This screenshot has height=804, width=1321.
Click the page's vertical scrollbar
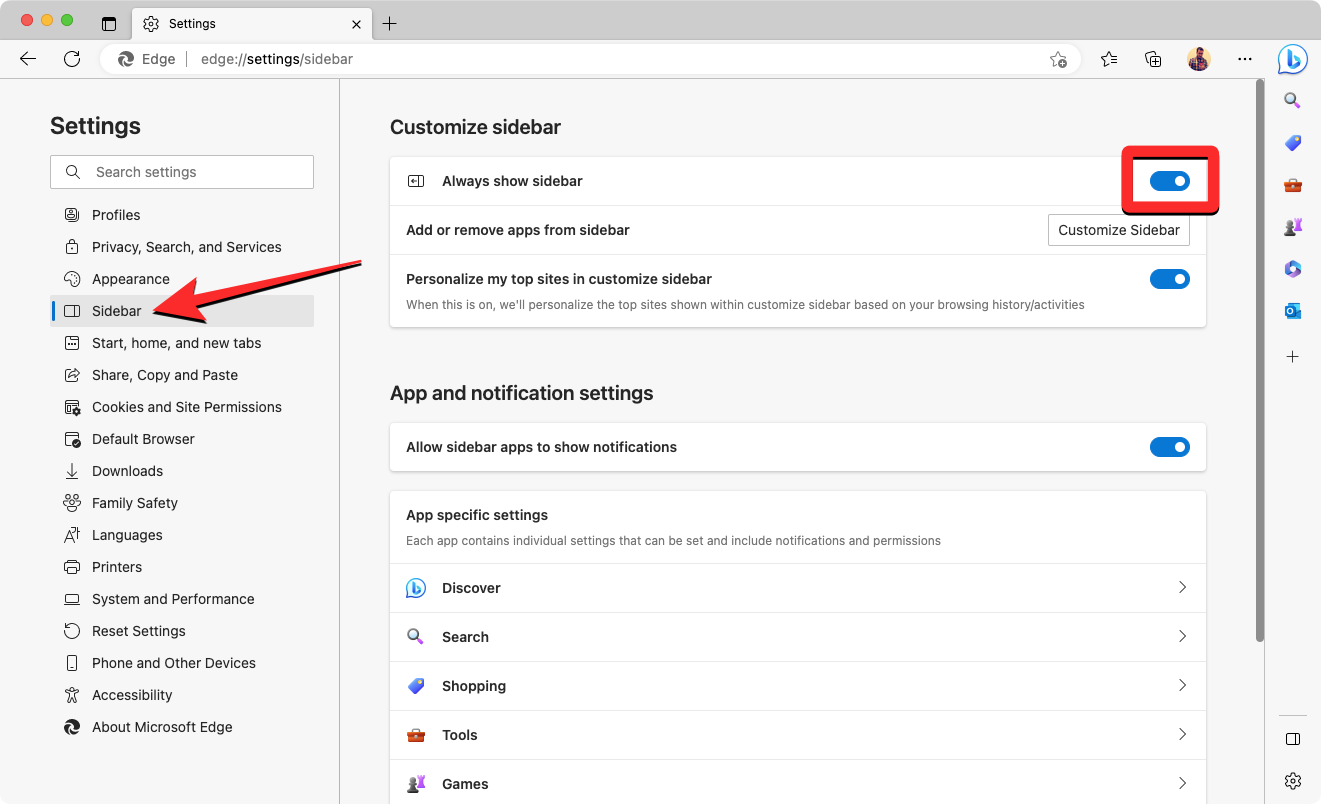click(x=1258, y=360)
